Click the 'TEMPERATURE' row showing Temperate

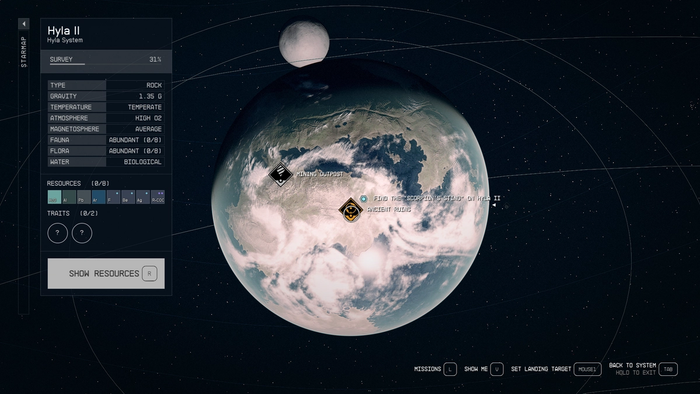click(106, 107)
